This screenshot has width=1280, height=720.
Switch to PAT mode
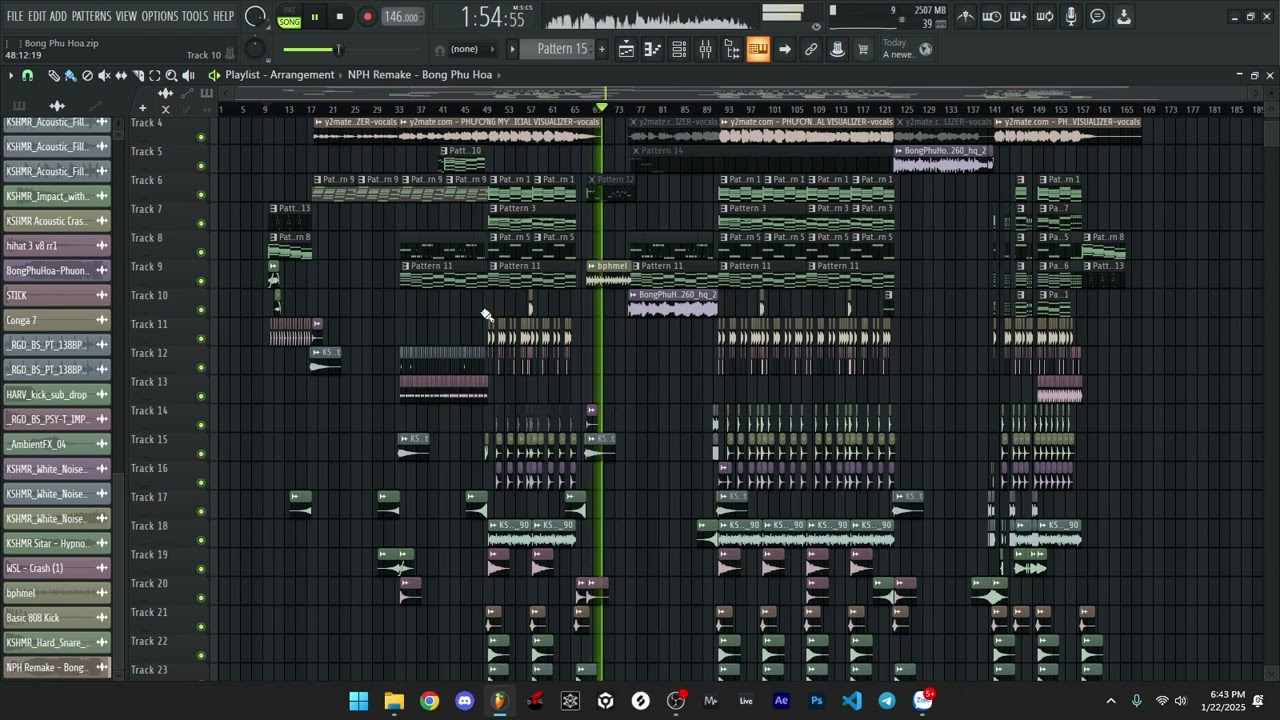pyautogui.click(x=289, y=10)
